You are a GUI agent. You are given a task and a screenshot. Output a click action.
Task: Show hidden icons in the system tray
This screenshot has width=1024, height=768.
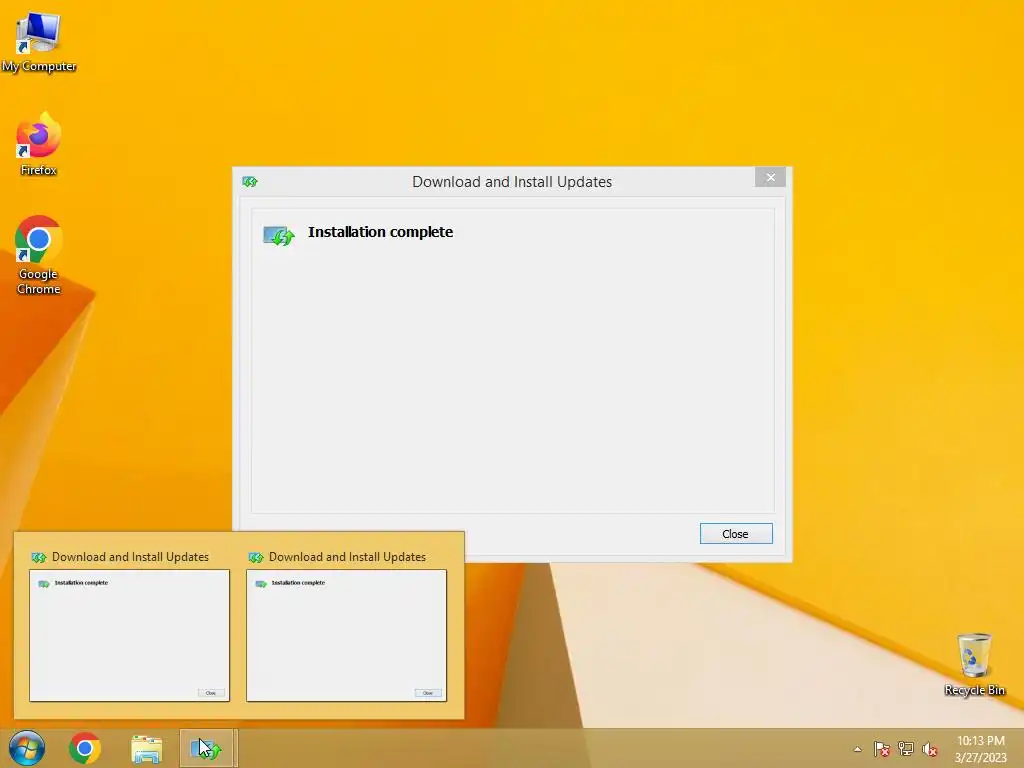point(857,749)
